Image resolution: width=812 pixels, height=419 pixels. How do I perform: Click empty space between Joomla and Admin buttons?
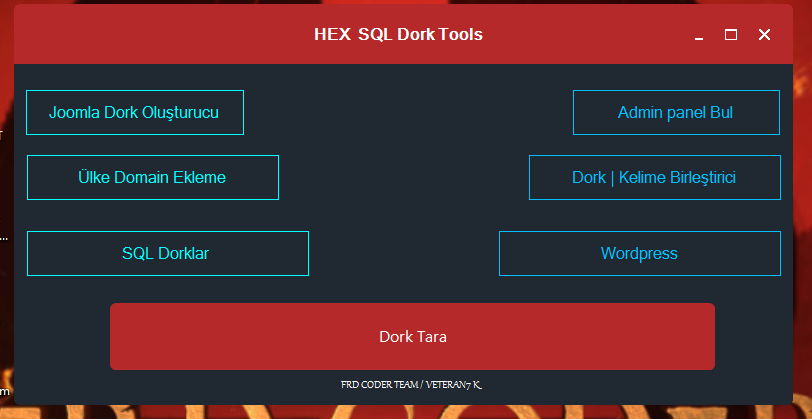[x=407, y=112]
